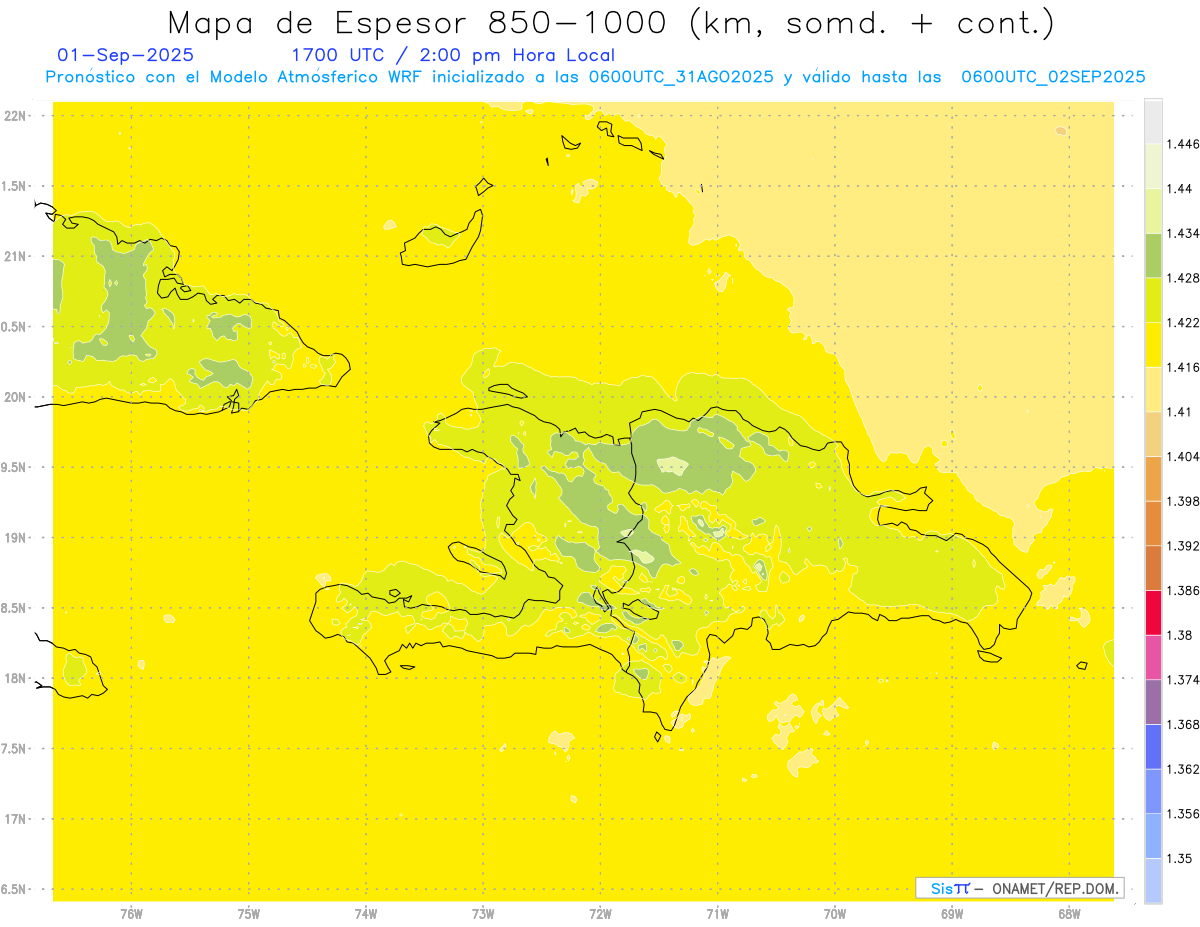This screenshot has width=1200, height=927.
Task: Click the legend value '1.404'
Action: [x=1184, y=457]
